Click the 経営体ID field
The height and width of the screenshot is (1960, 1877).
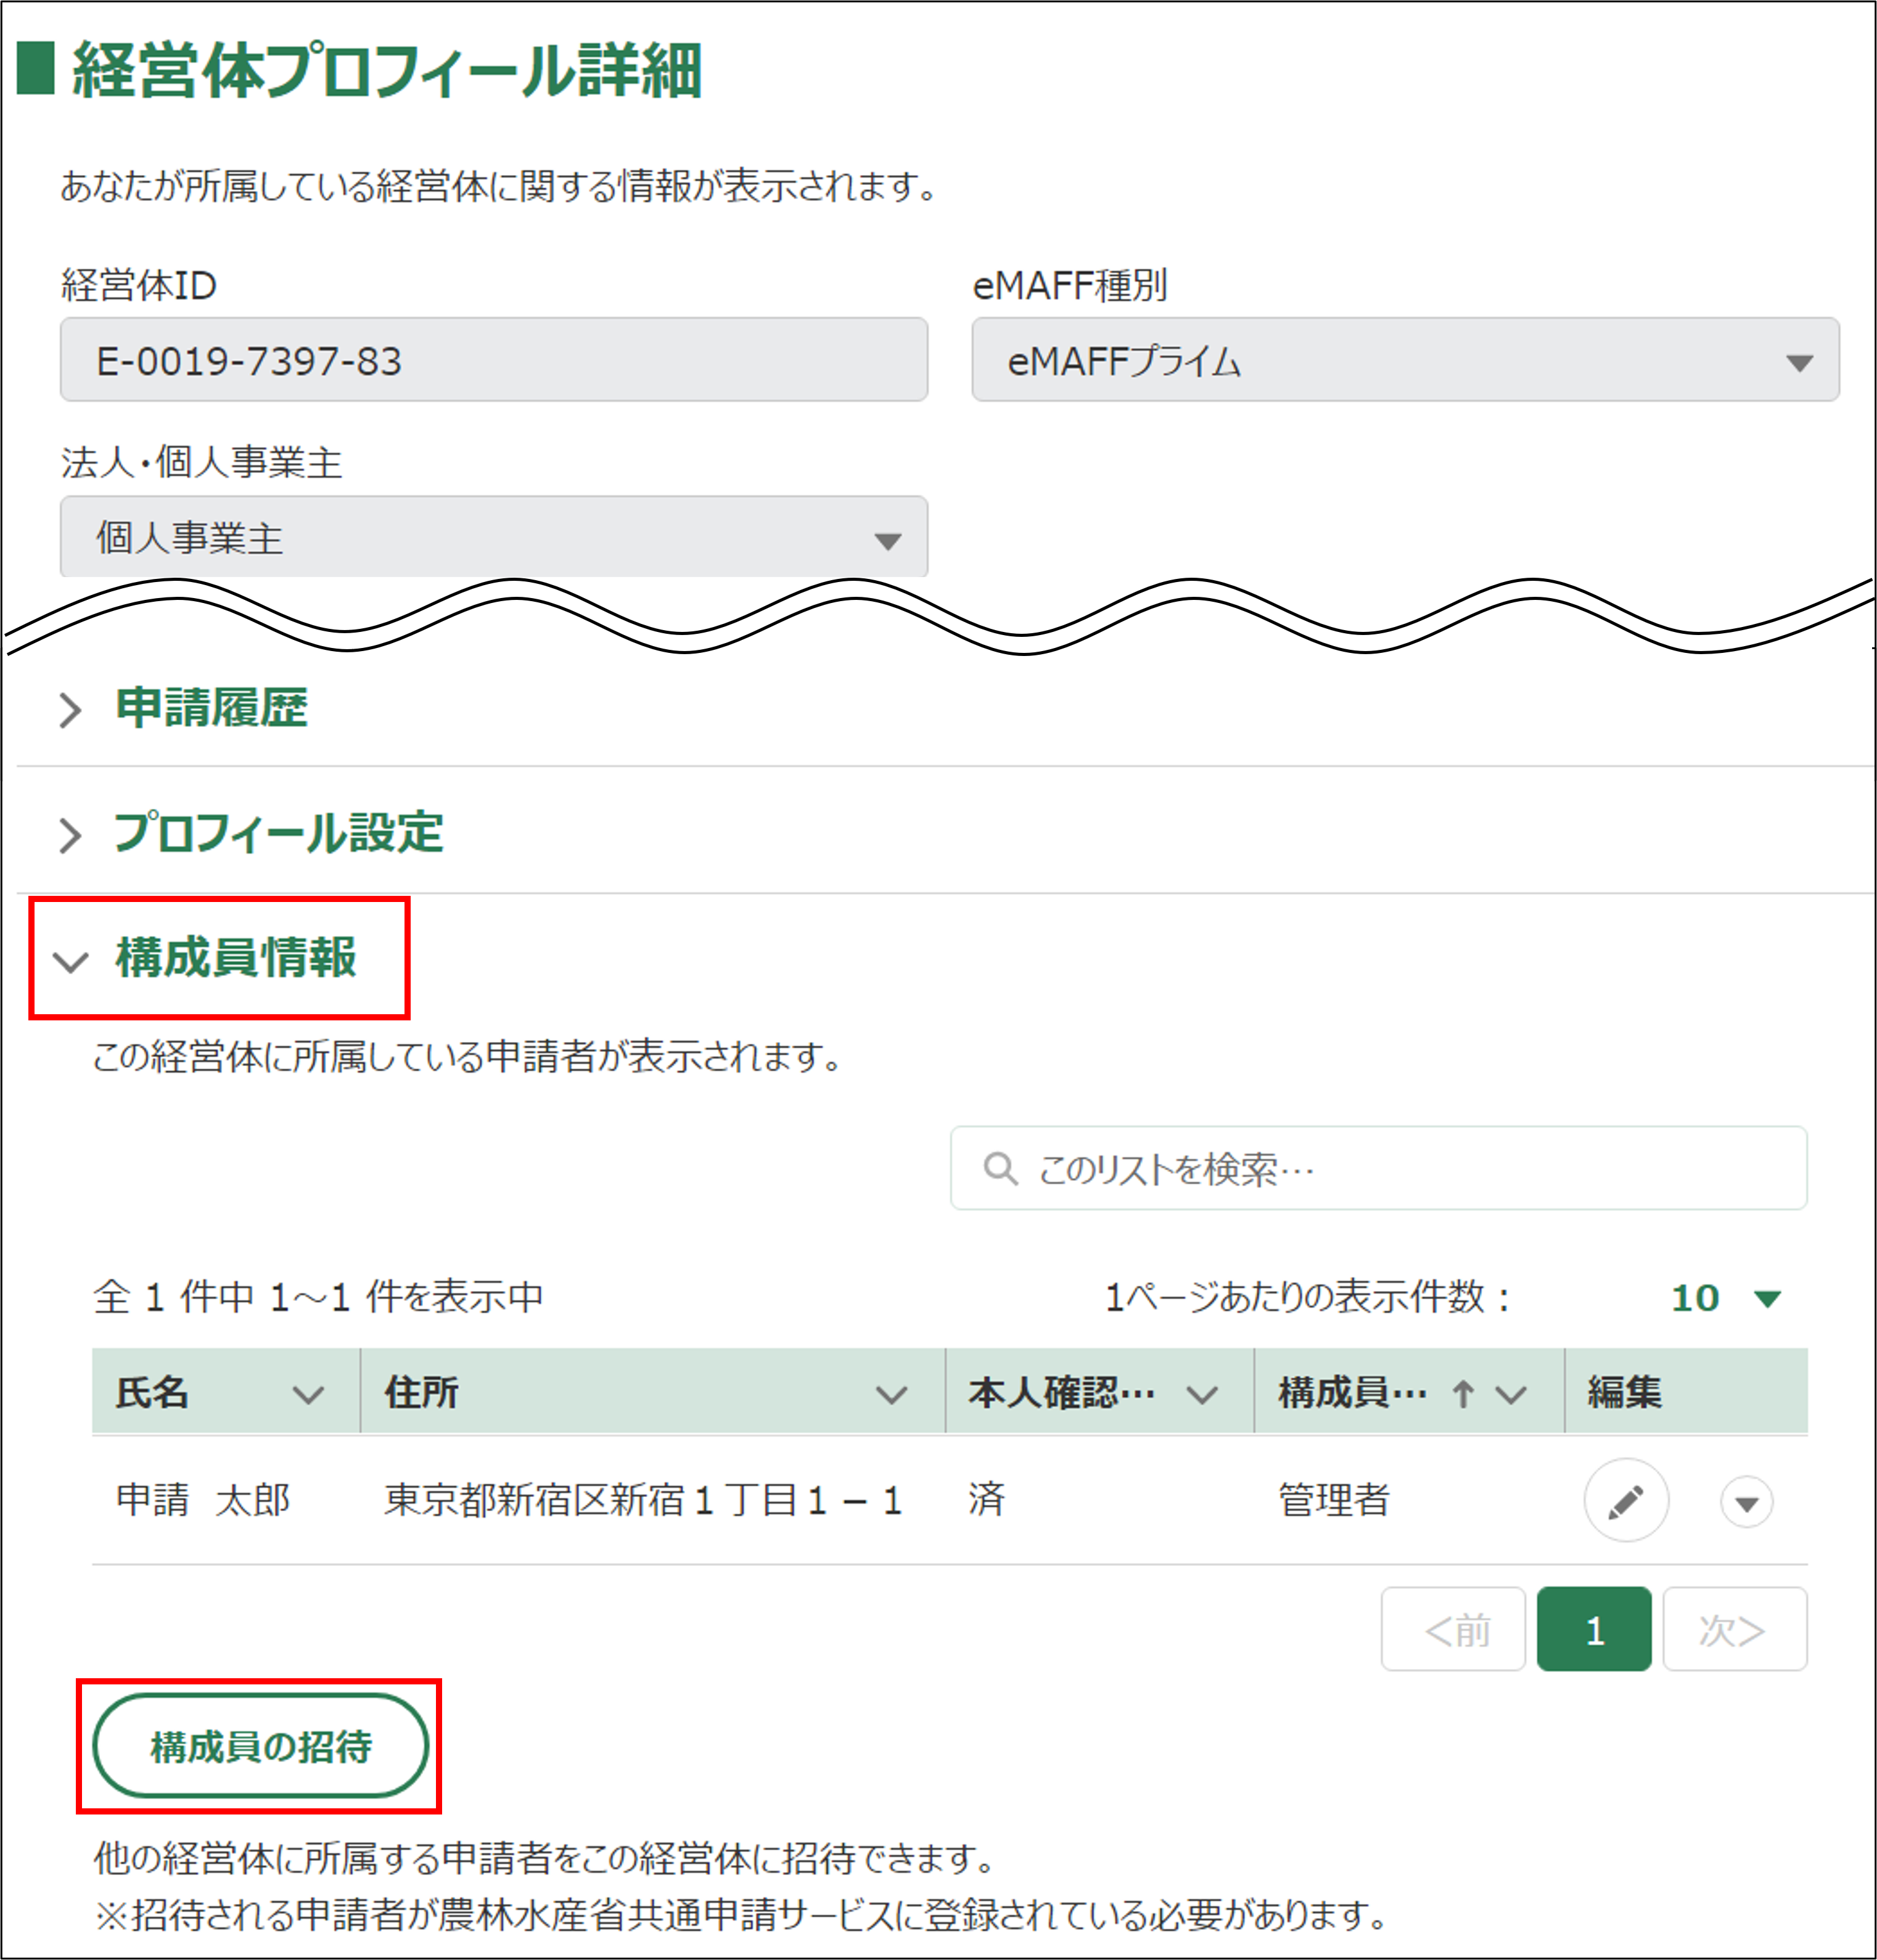[x=493, y=361]
